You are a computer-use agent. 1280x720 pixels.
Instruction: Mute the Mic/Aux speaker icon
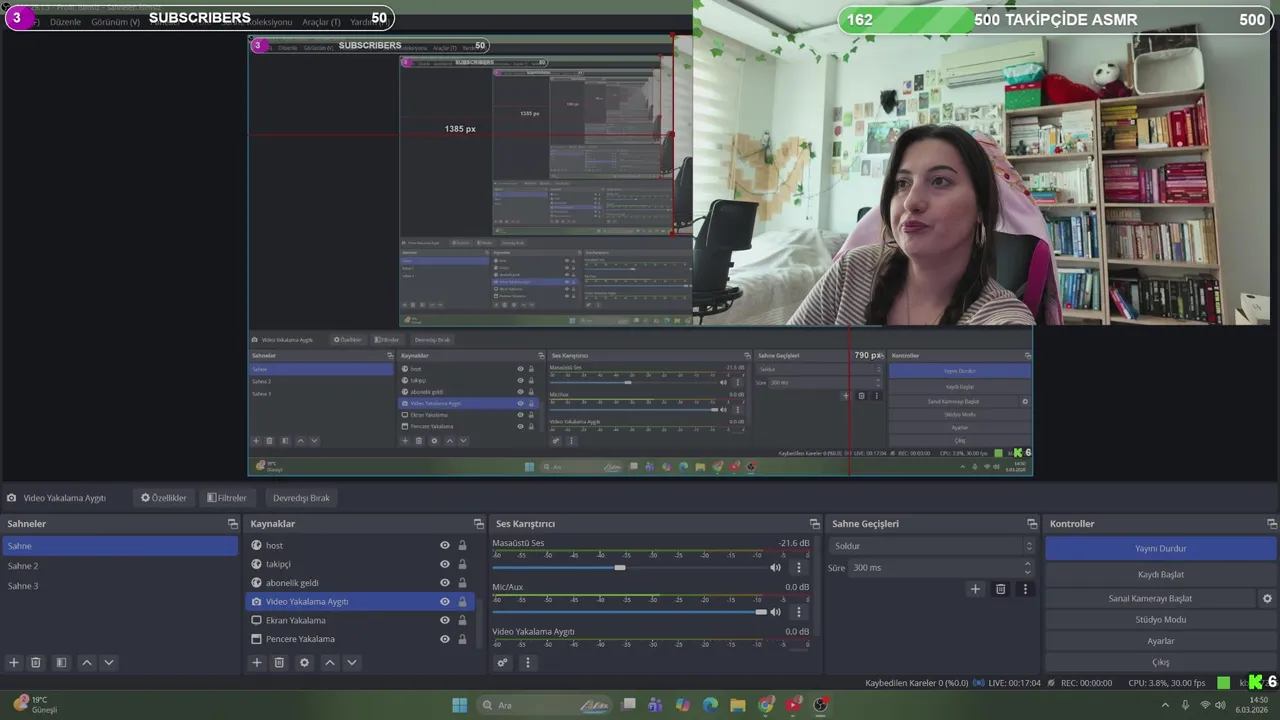coord(775,612)
